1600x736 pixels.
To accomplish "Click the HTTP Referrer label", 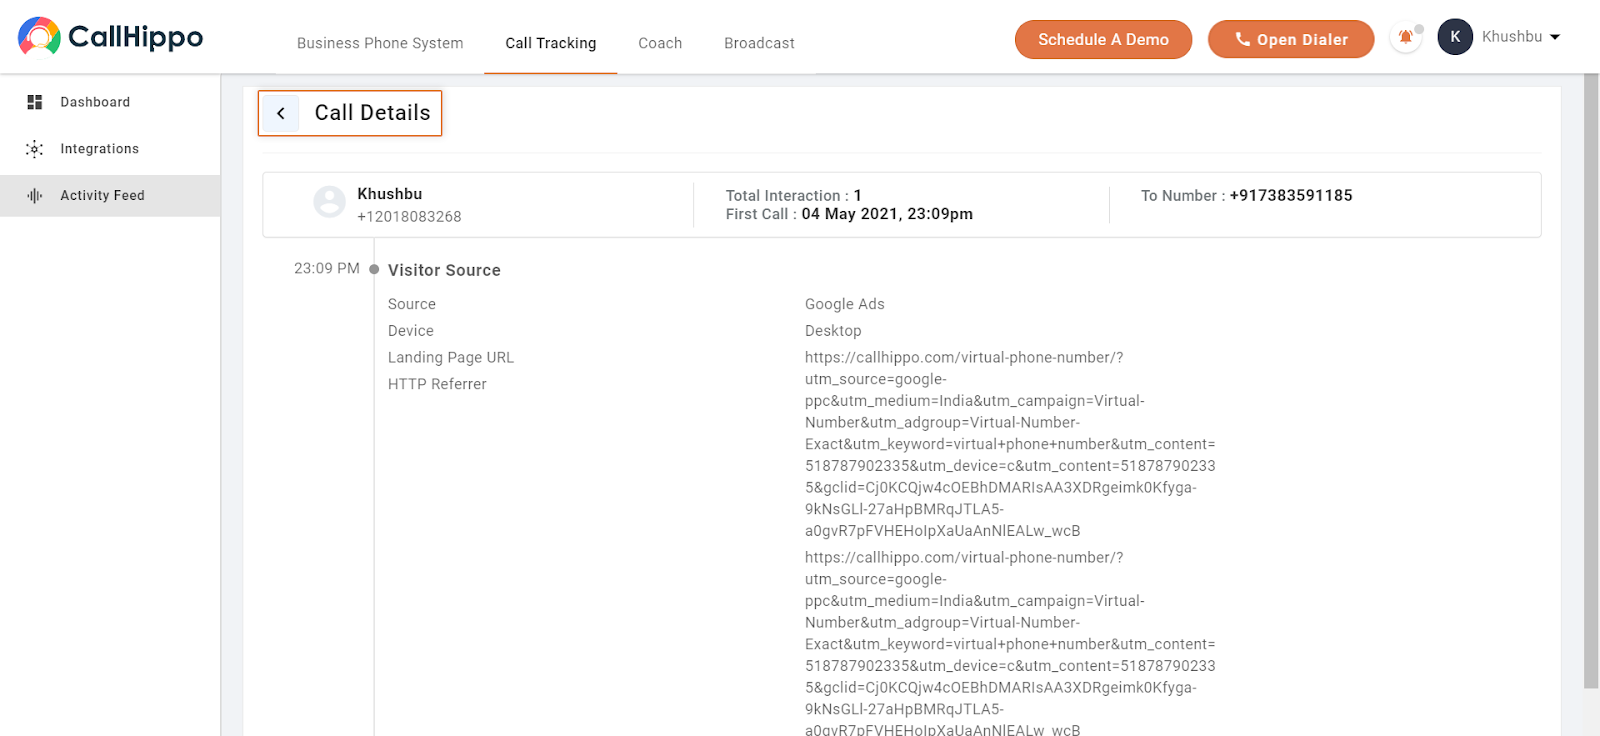I will (437, 384).
